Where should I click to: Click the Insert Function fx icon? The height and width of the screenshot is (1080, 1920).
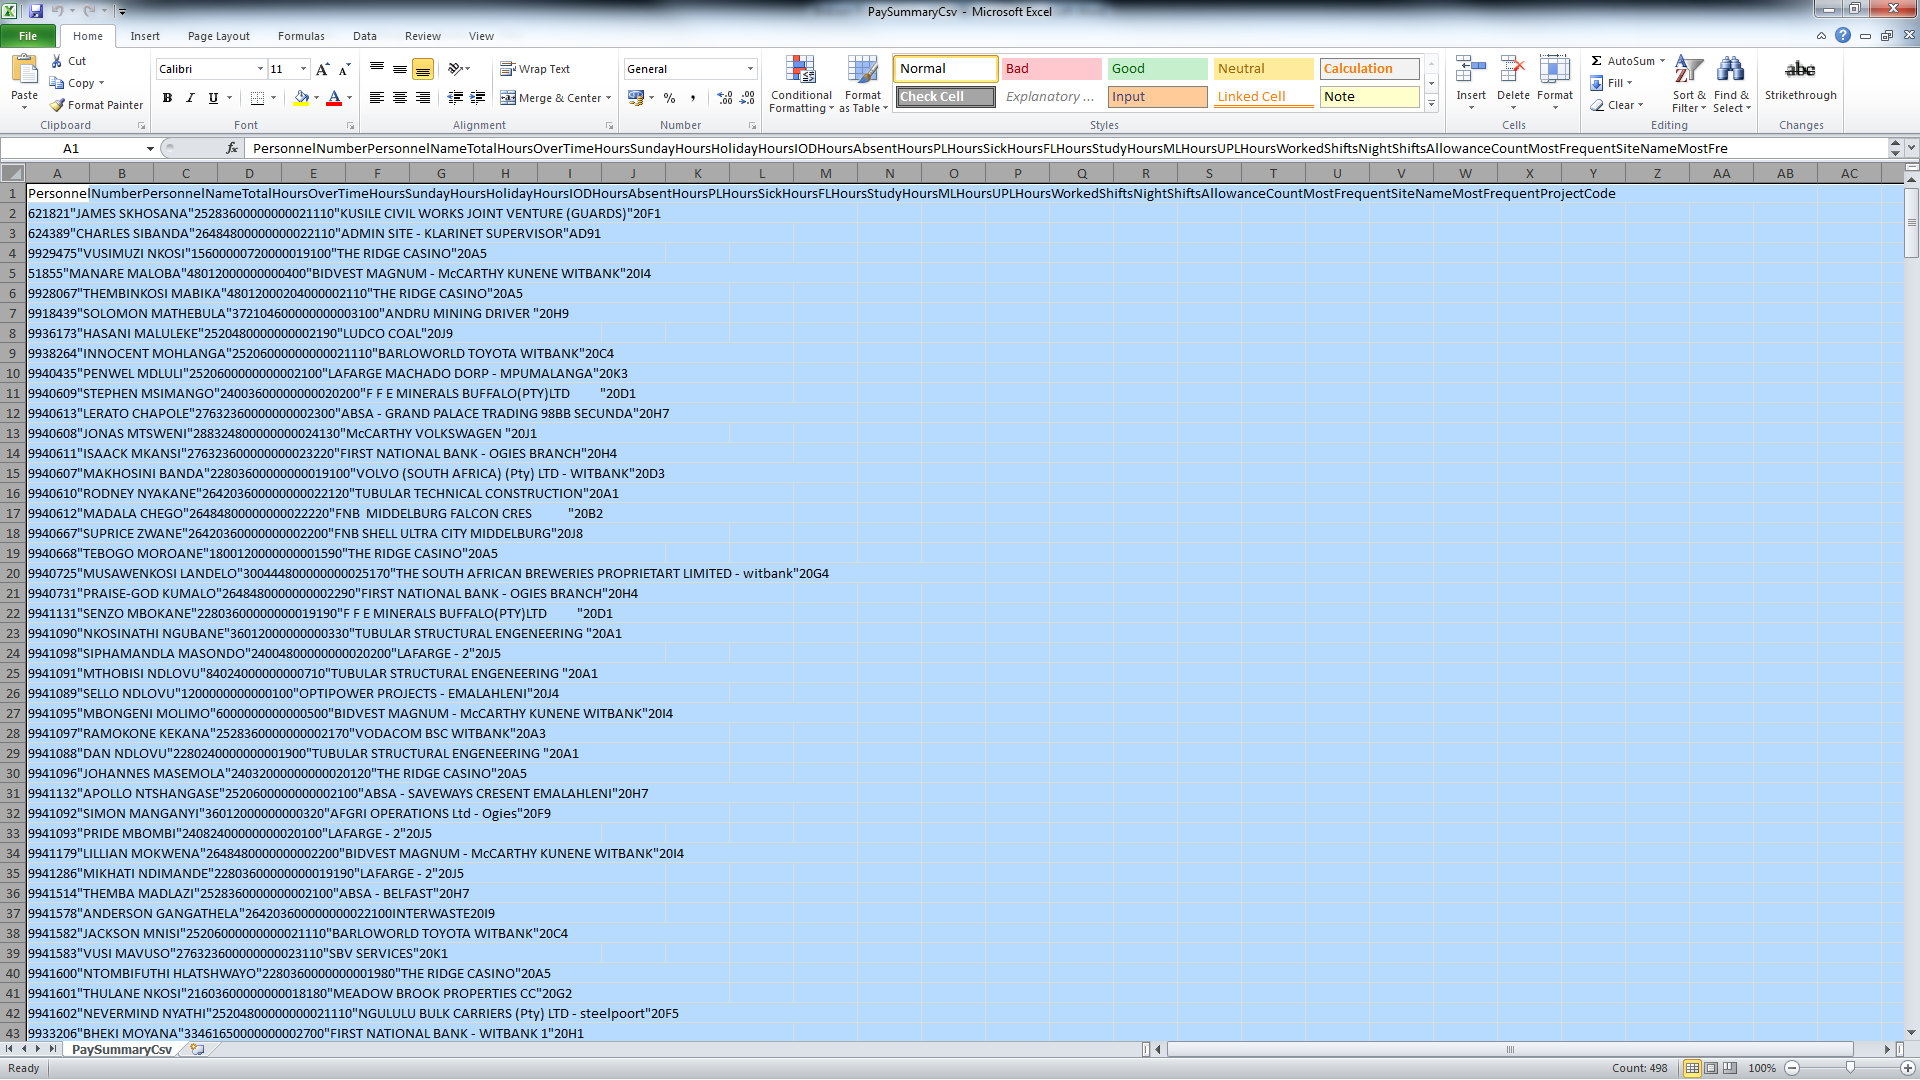(232, 148)
